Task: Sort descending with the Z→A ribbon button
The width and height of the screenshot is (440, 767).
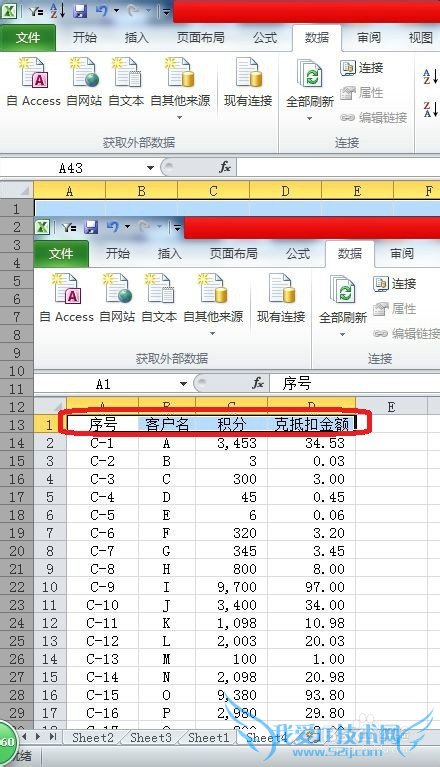Action: coord(431,109)
